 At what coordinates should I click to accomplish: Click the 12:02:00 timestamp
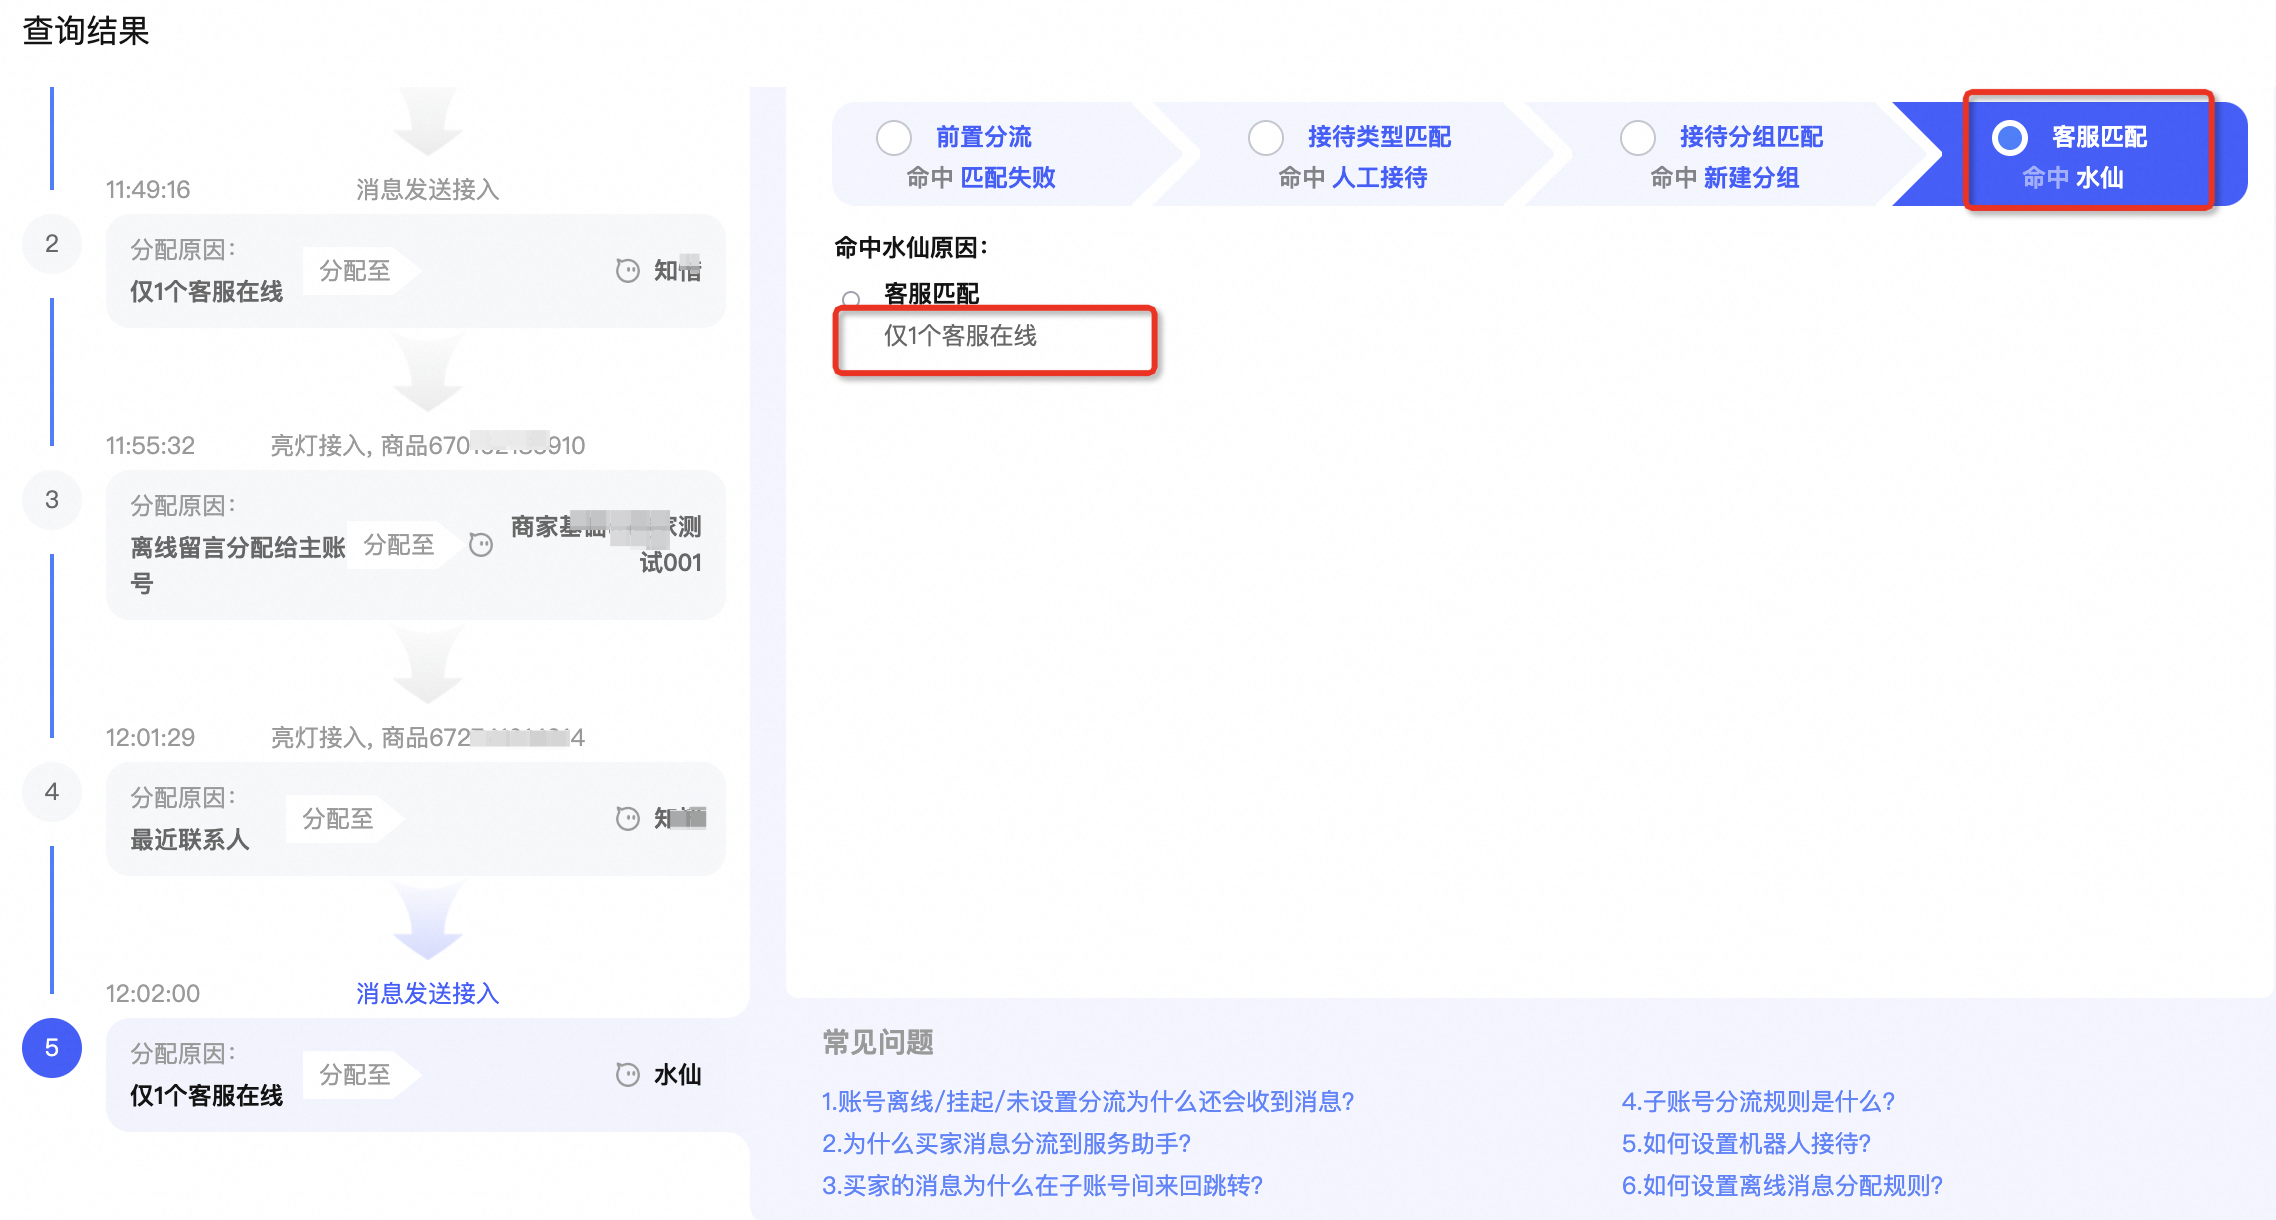point(153,993)
